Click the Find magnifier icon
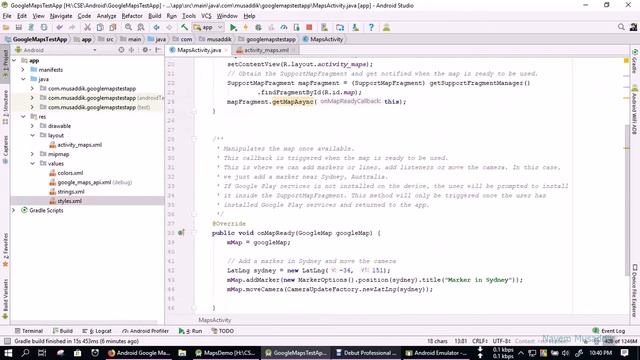This screenshot has width=640, height=360. pos(128,27)
